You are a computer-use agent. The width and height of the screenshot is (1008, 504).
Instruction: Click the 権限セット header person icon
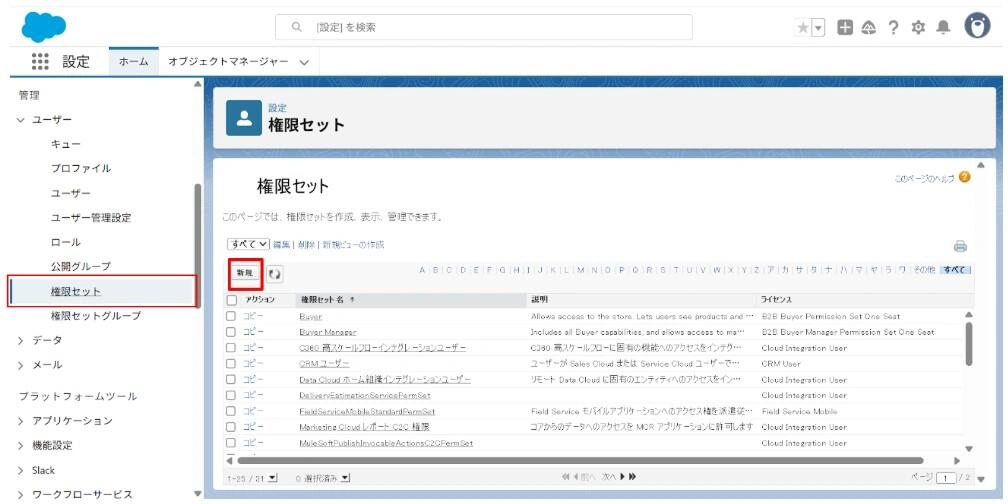pos(244,118)
